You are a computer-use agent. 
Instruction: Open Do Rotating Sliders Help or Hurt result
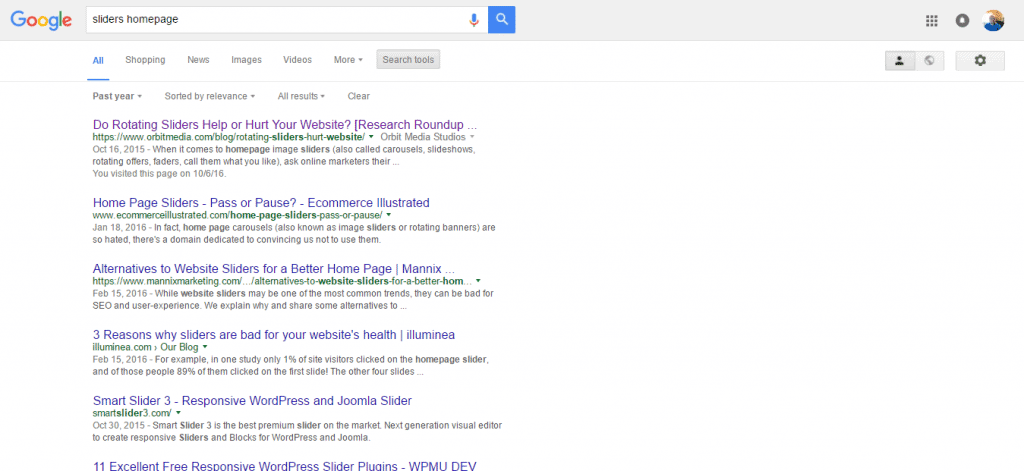click(285, 125)
